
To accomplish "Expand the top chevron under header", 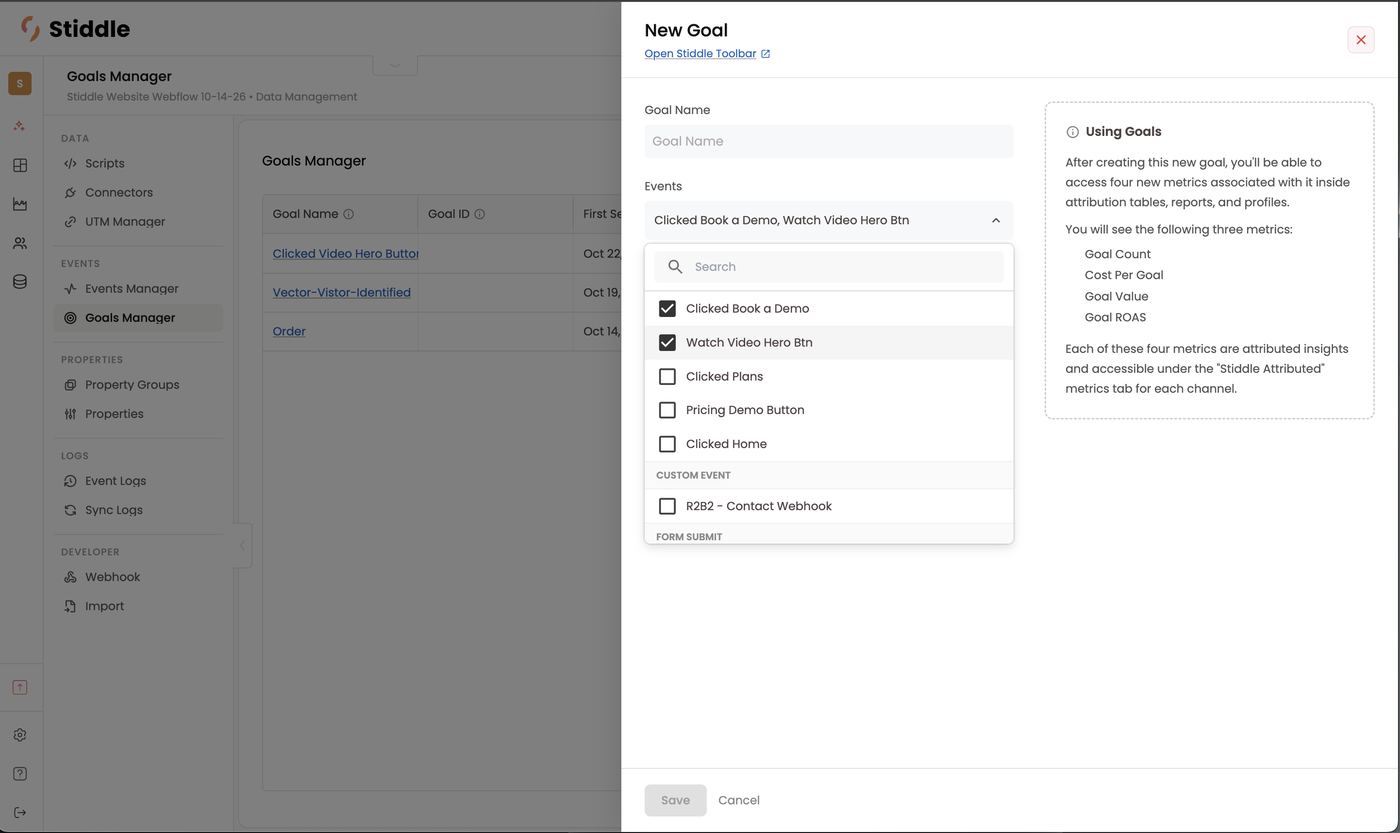I will [x=395, y=65].
